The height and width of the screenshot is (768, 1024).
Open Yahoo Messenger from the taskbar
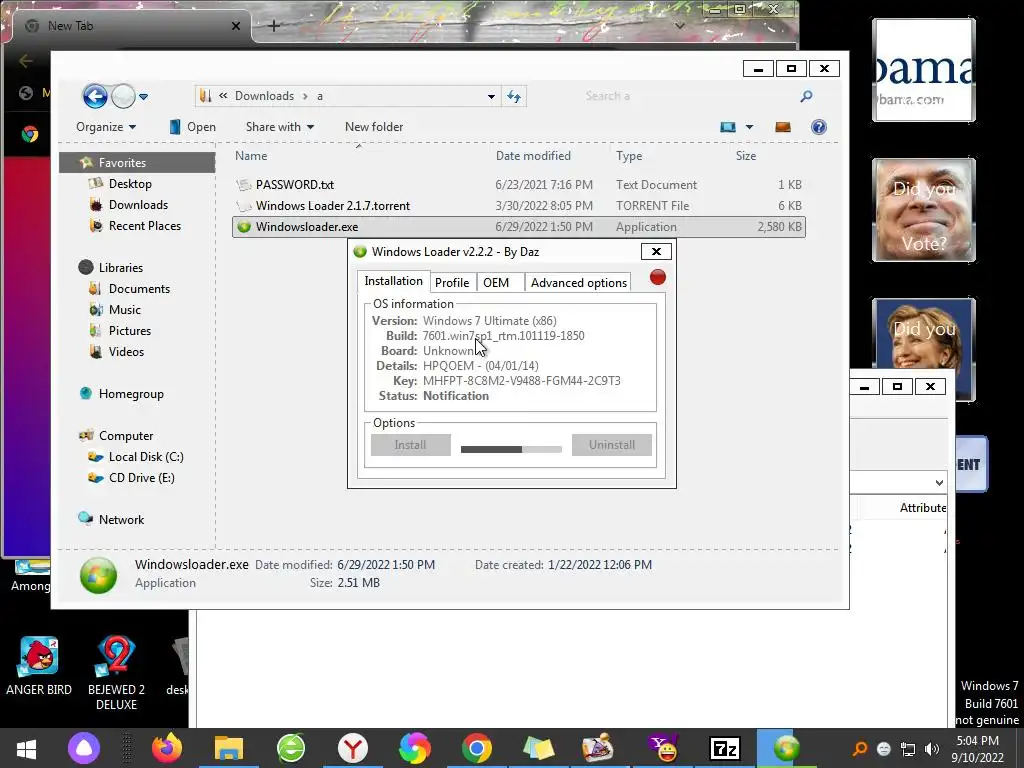(662, 748)
